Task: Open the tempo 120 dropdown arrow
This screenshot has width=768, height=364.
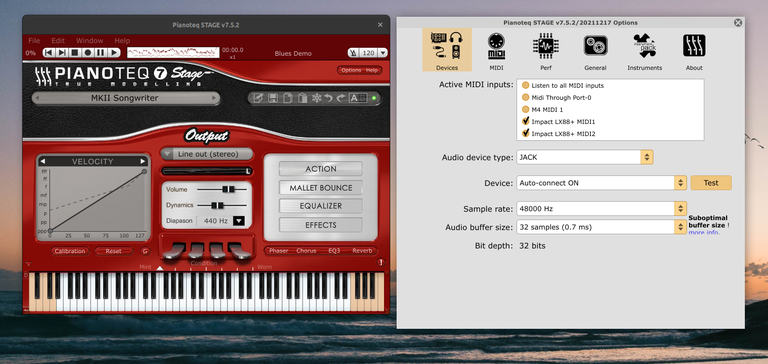Action: [383, 53]
